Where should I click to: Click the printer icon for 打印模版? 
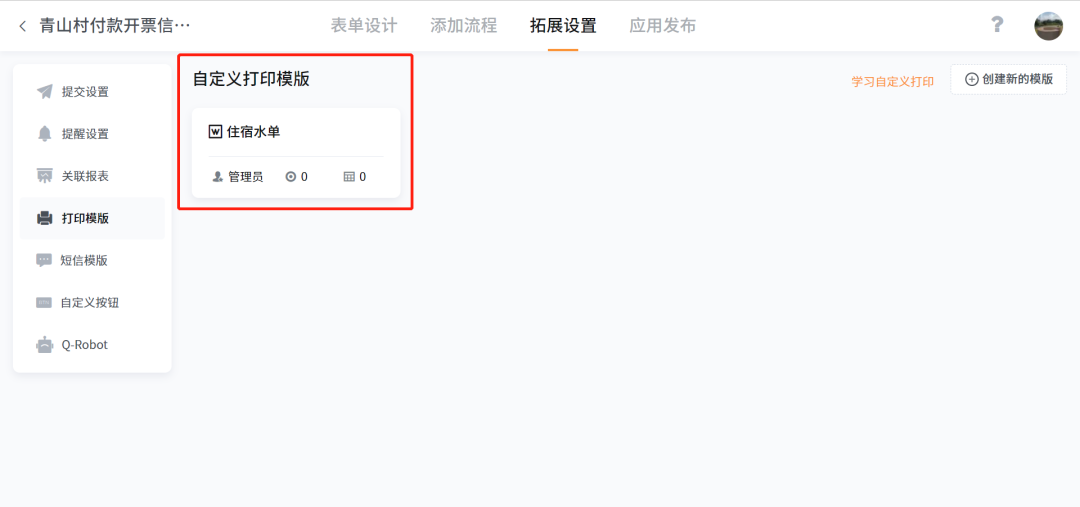[45, 218]
